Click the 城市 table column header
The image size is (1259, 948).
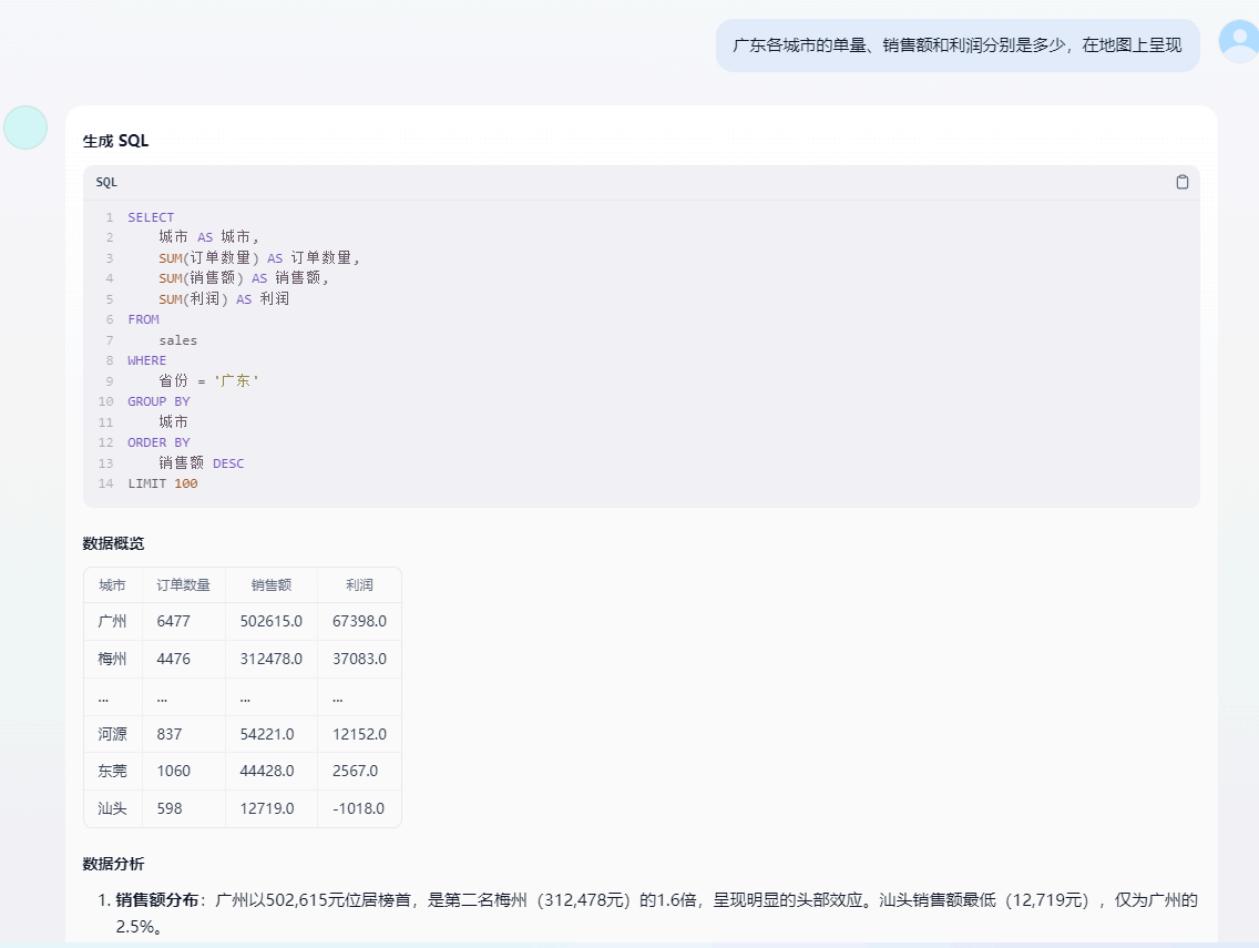(x=112, y=585)
